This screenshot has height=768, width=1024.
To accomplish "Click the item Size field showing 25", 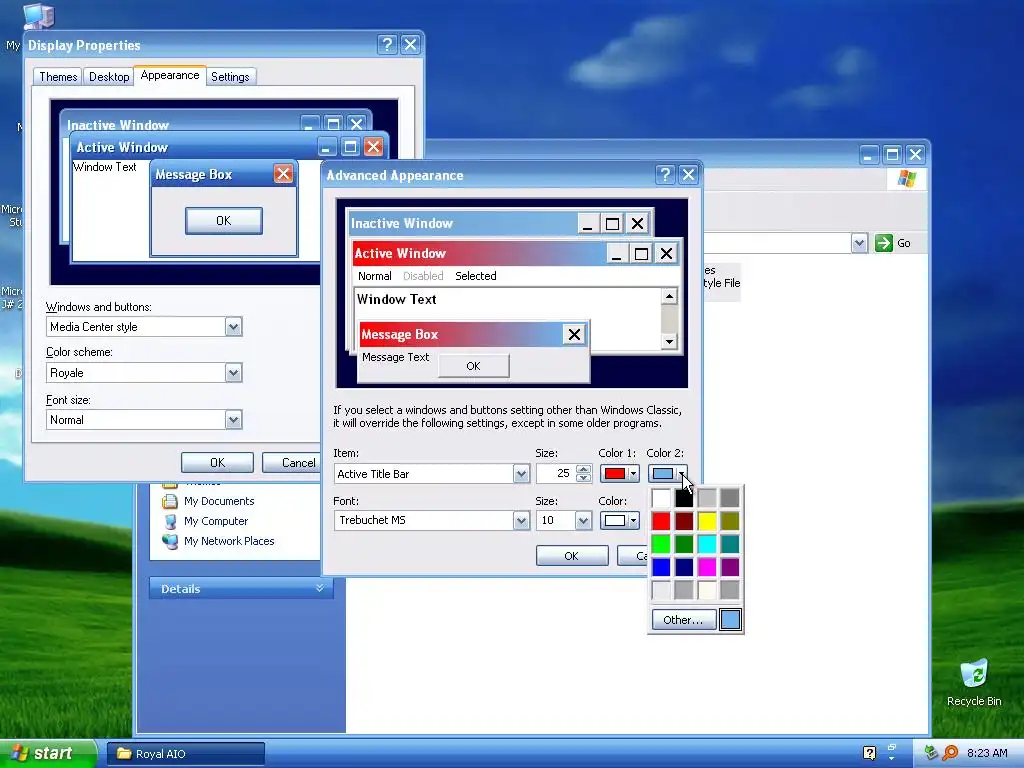I will [x=556, y=473].
